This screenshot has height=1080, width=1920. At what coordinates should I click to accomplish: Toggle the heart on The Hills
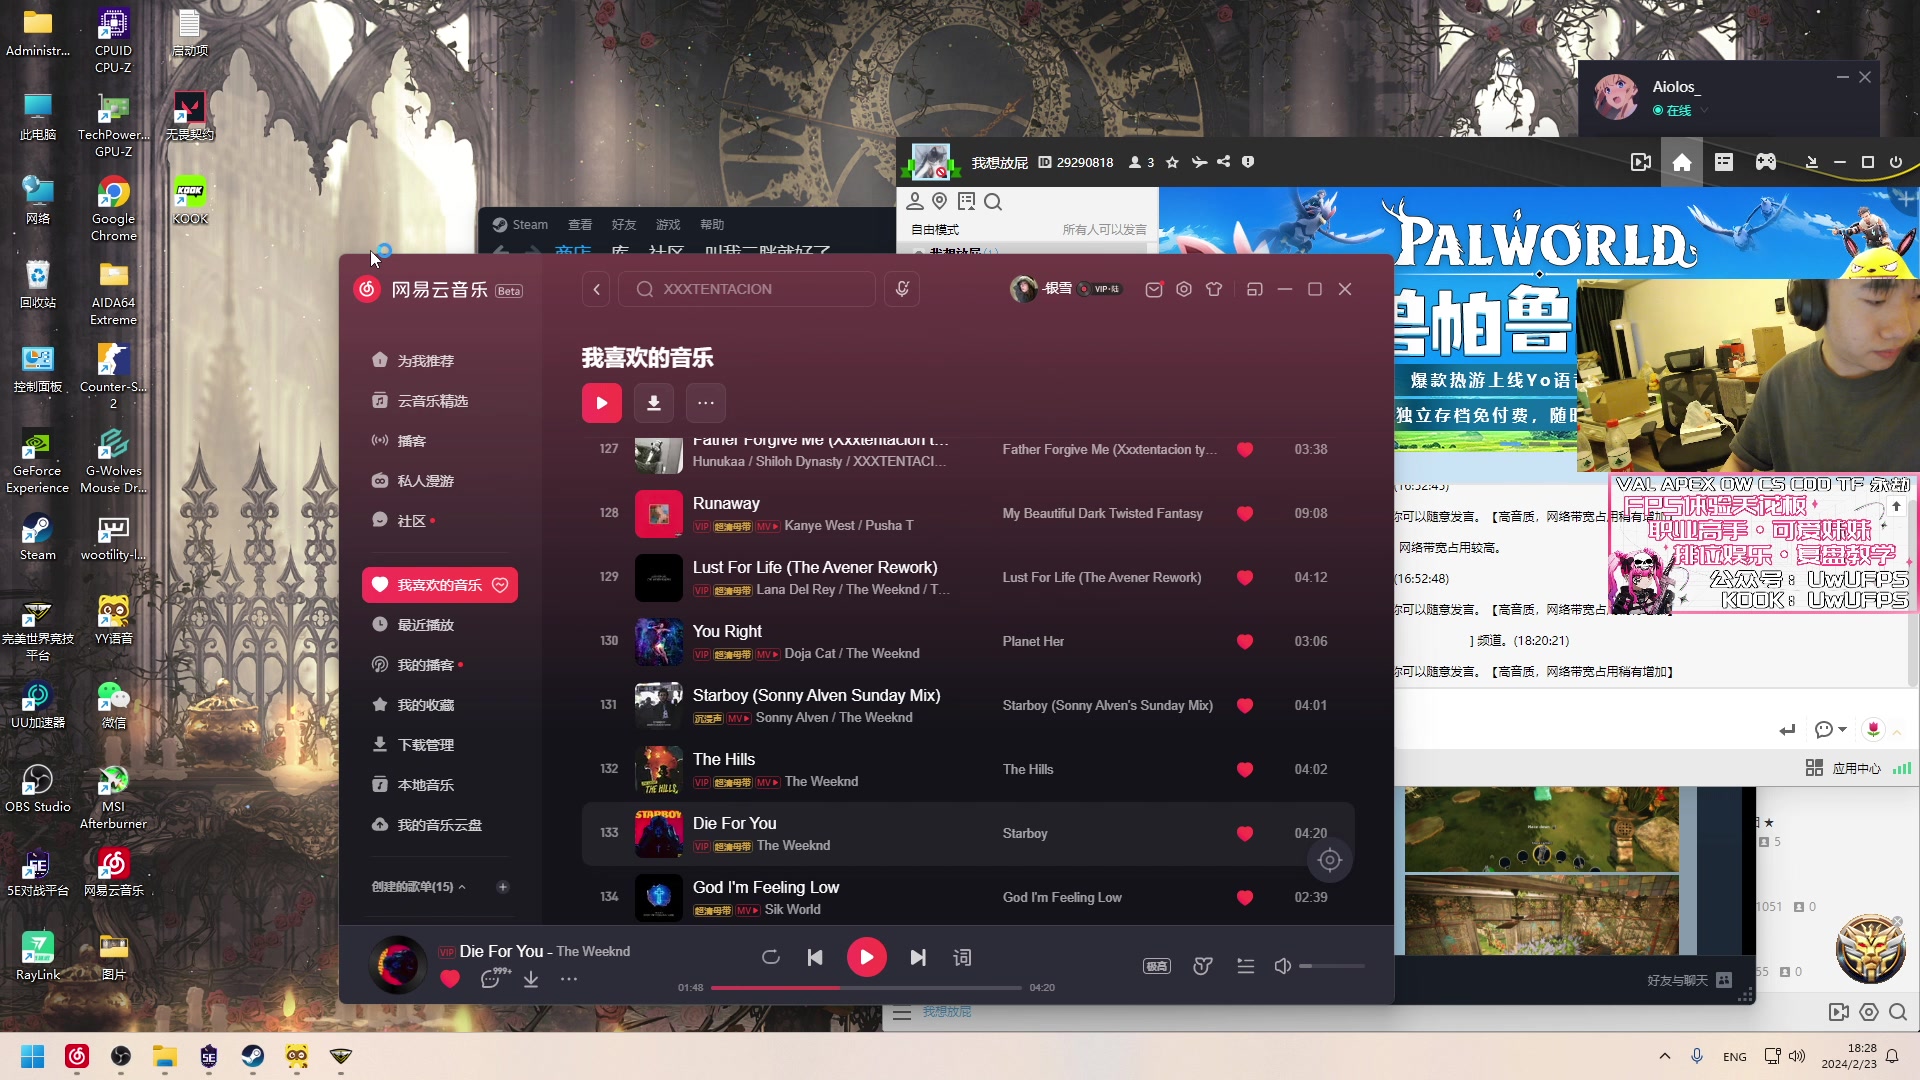click(1245, 770)
